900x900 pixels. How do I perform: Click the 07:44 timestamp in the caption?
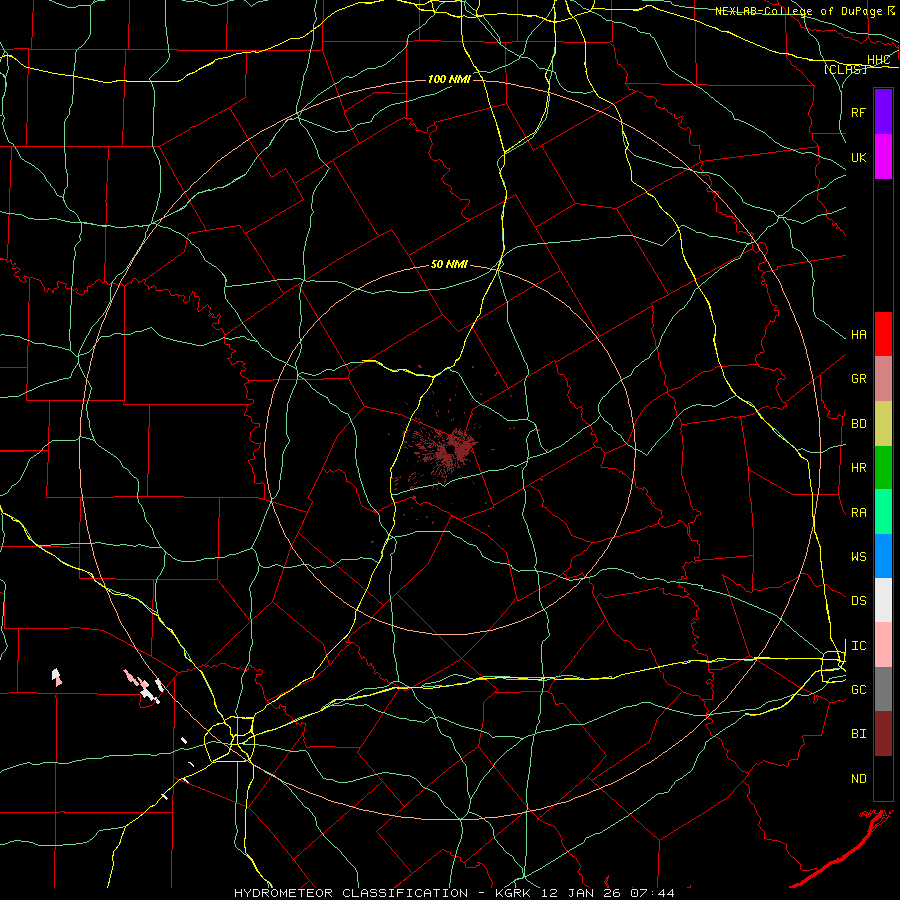[x=652, y=893]
